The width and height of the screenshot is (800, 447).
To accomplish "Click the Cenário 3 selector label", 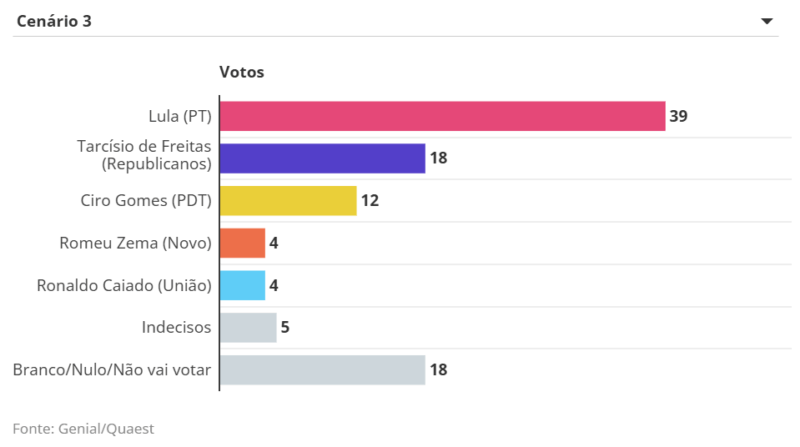I will coord(54,21).
